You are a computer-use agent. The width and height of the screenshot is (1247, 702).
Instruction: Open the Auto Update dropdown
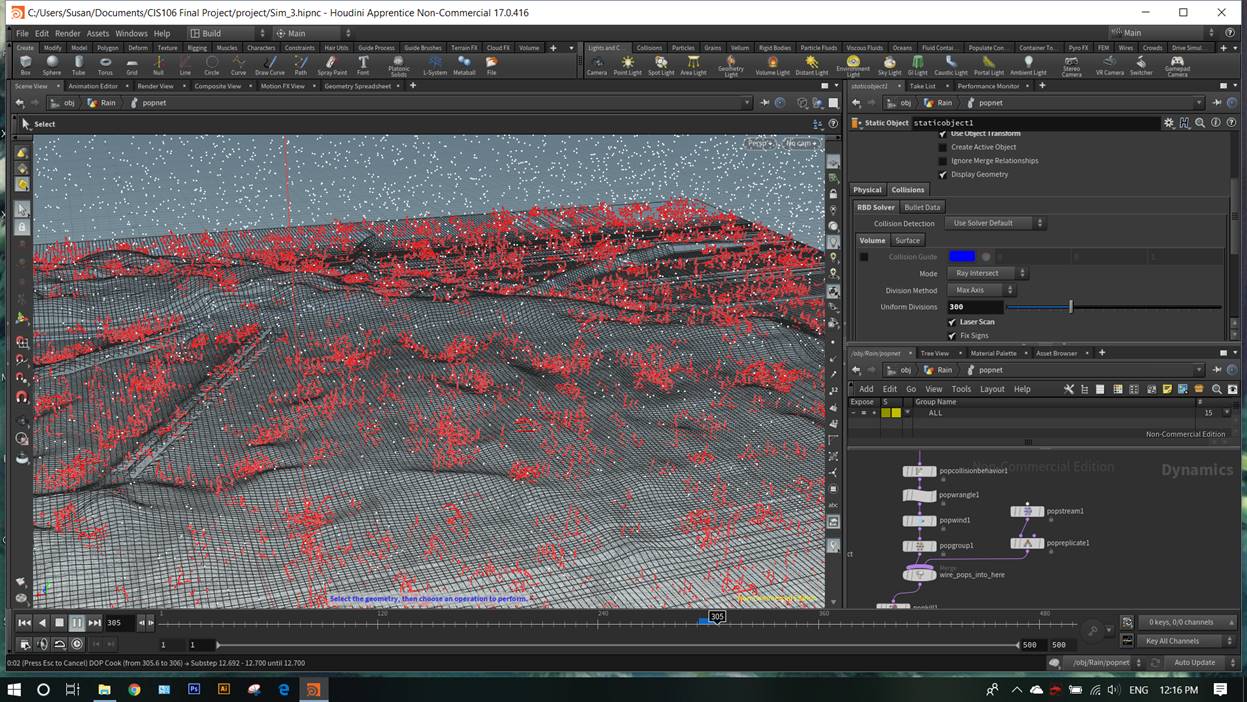(1200, 662)
